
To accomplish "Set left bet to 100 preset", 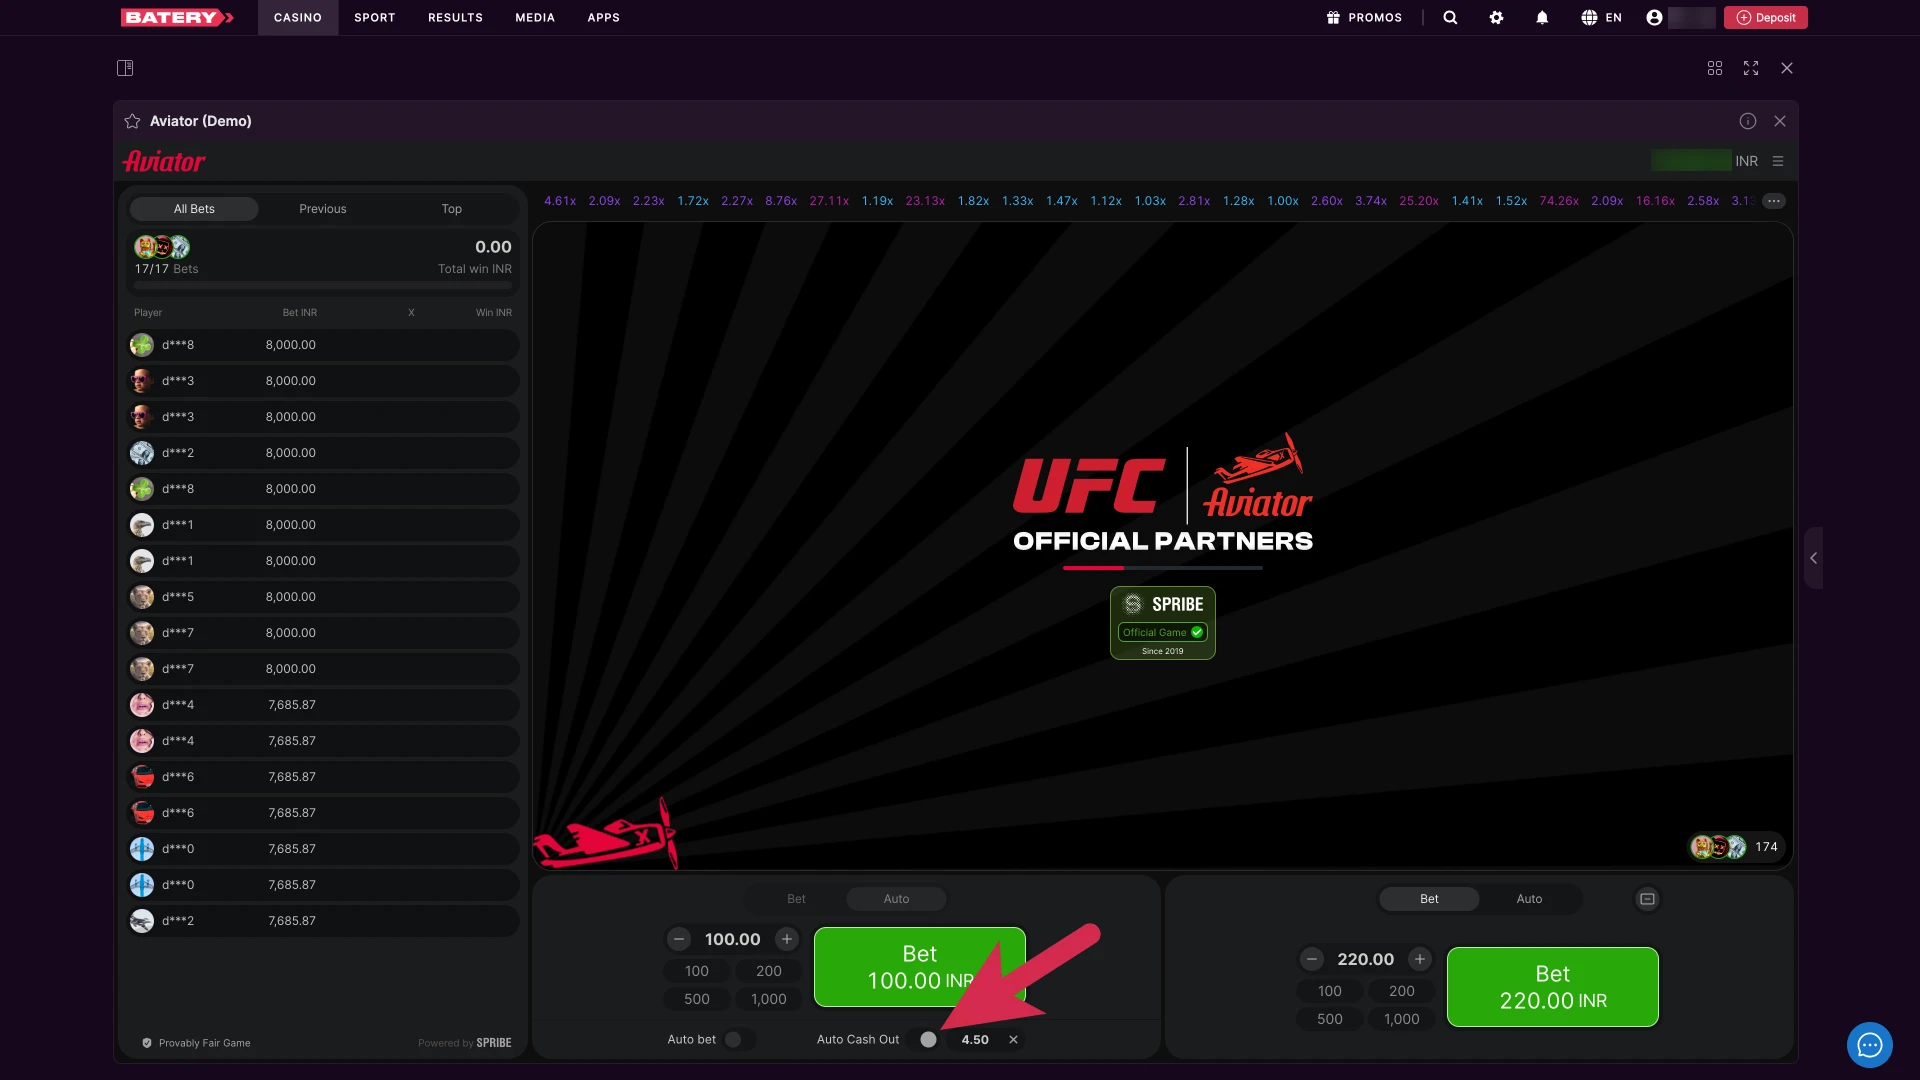I will pos(697,971).
